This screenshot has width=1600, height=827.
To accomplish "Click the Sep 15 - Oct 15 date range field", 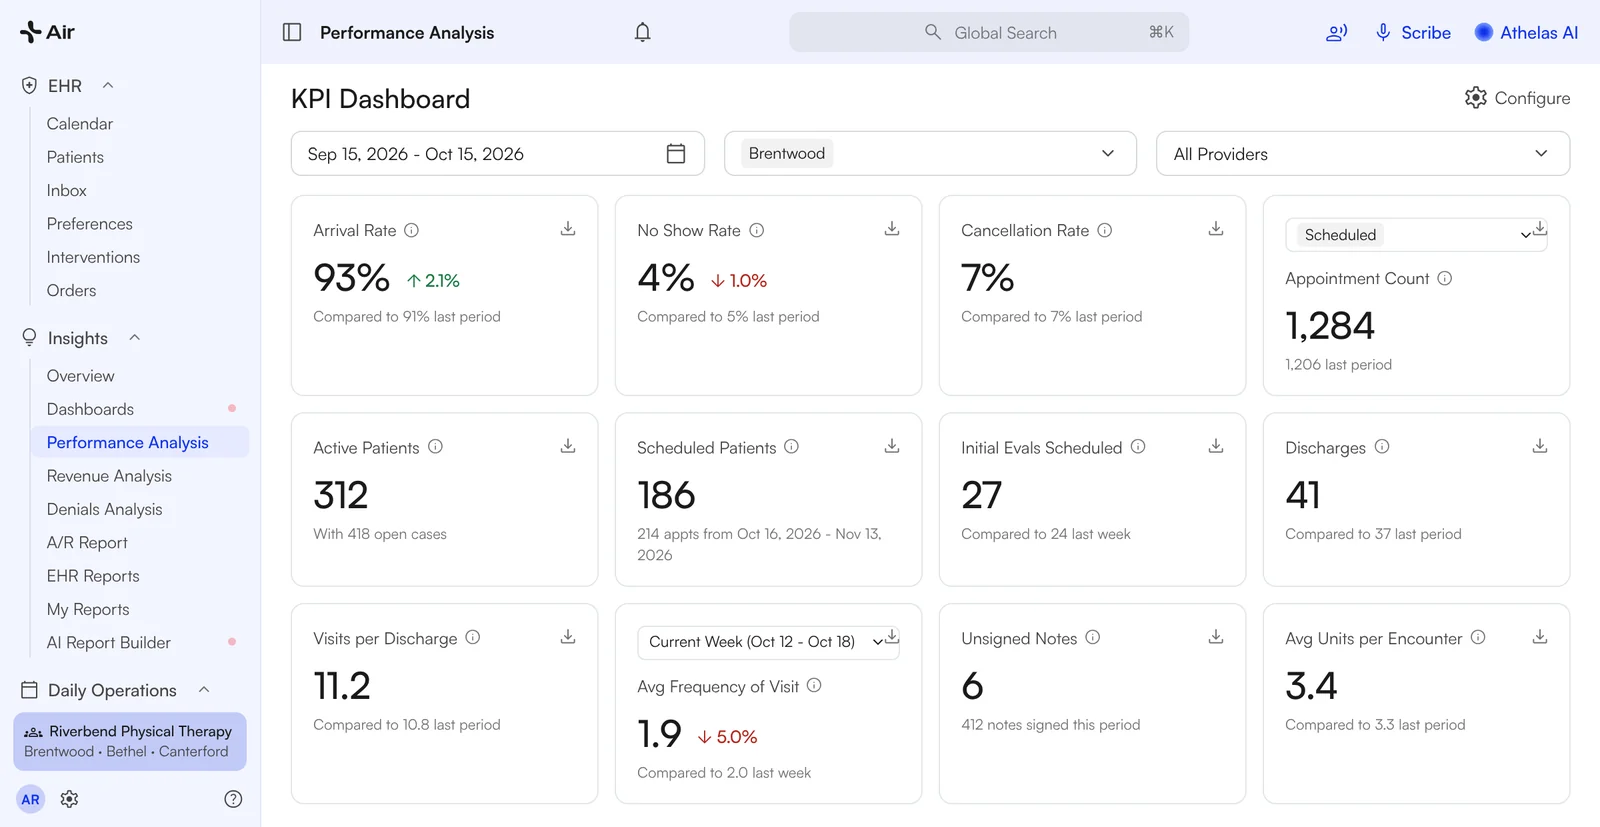I will 497,153.
